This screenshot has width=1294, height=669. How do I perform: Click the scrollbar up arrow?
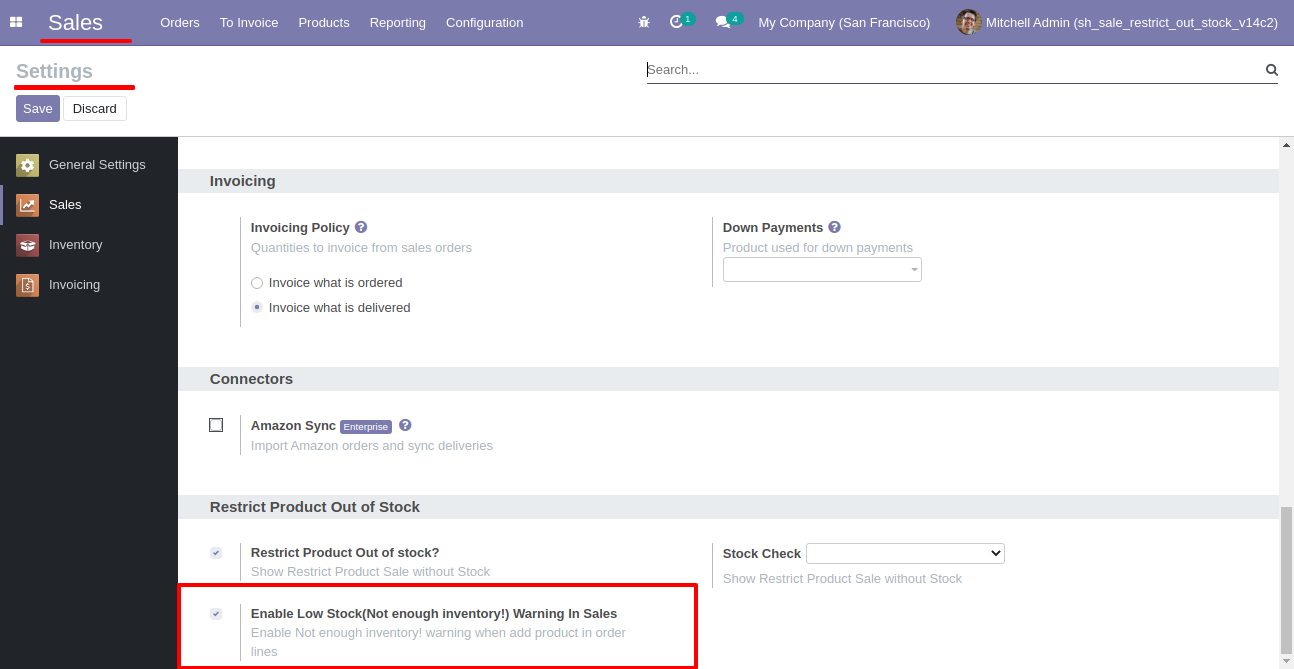[1287, 145]
